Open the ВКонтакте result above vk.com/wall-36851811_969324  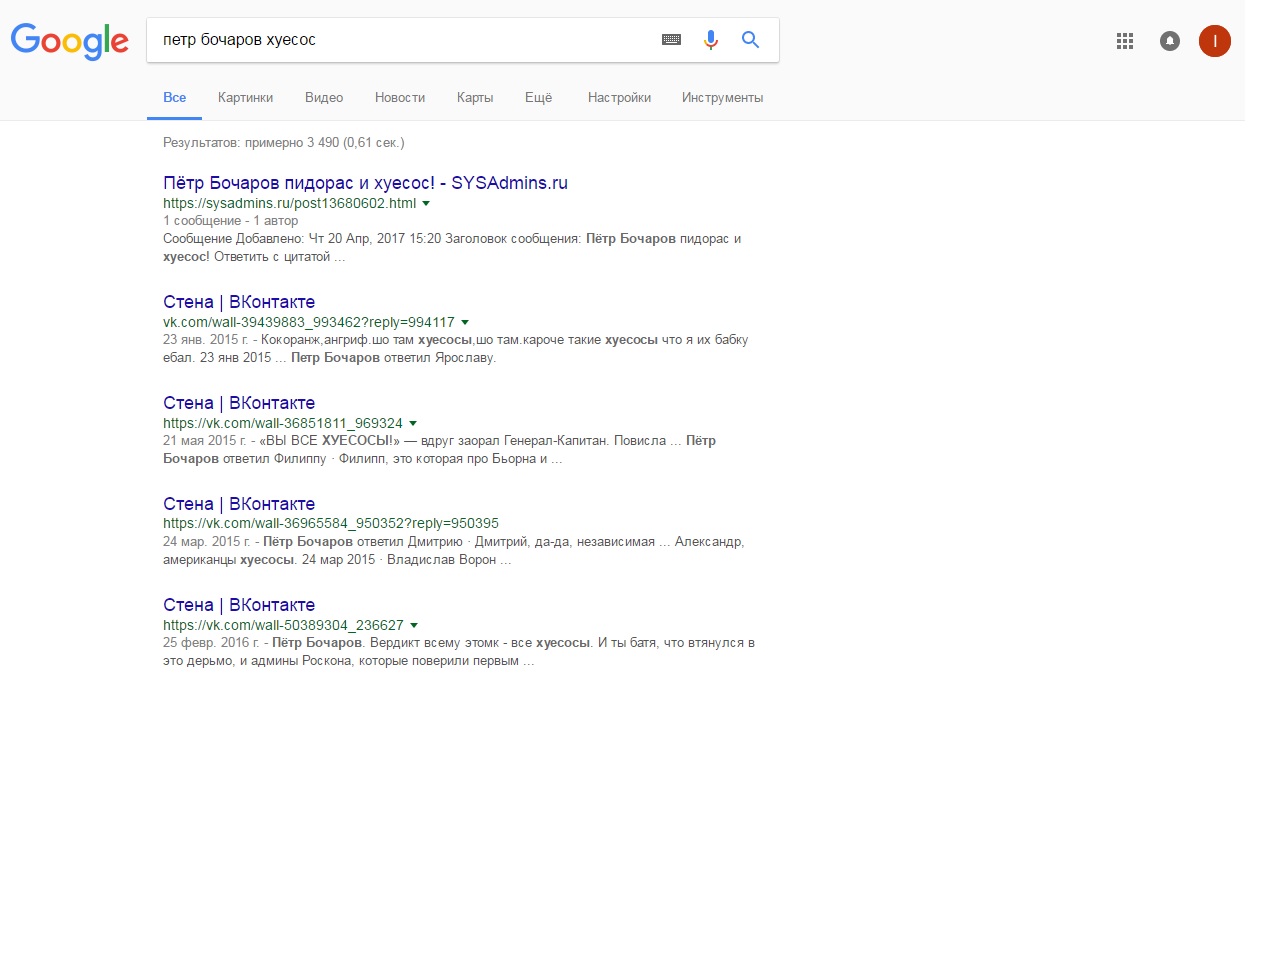[239, 403]
